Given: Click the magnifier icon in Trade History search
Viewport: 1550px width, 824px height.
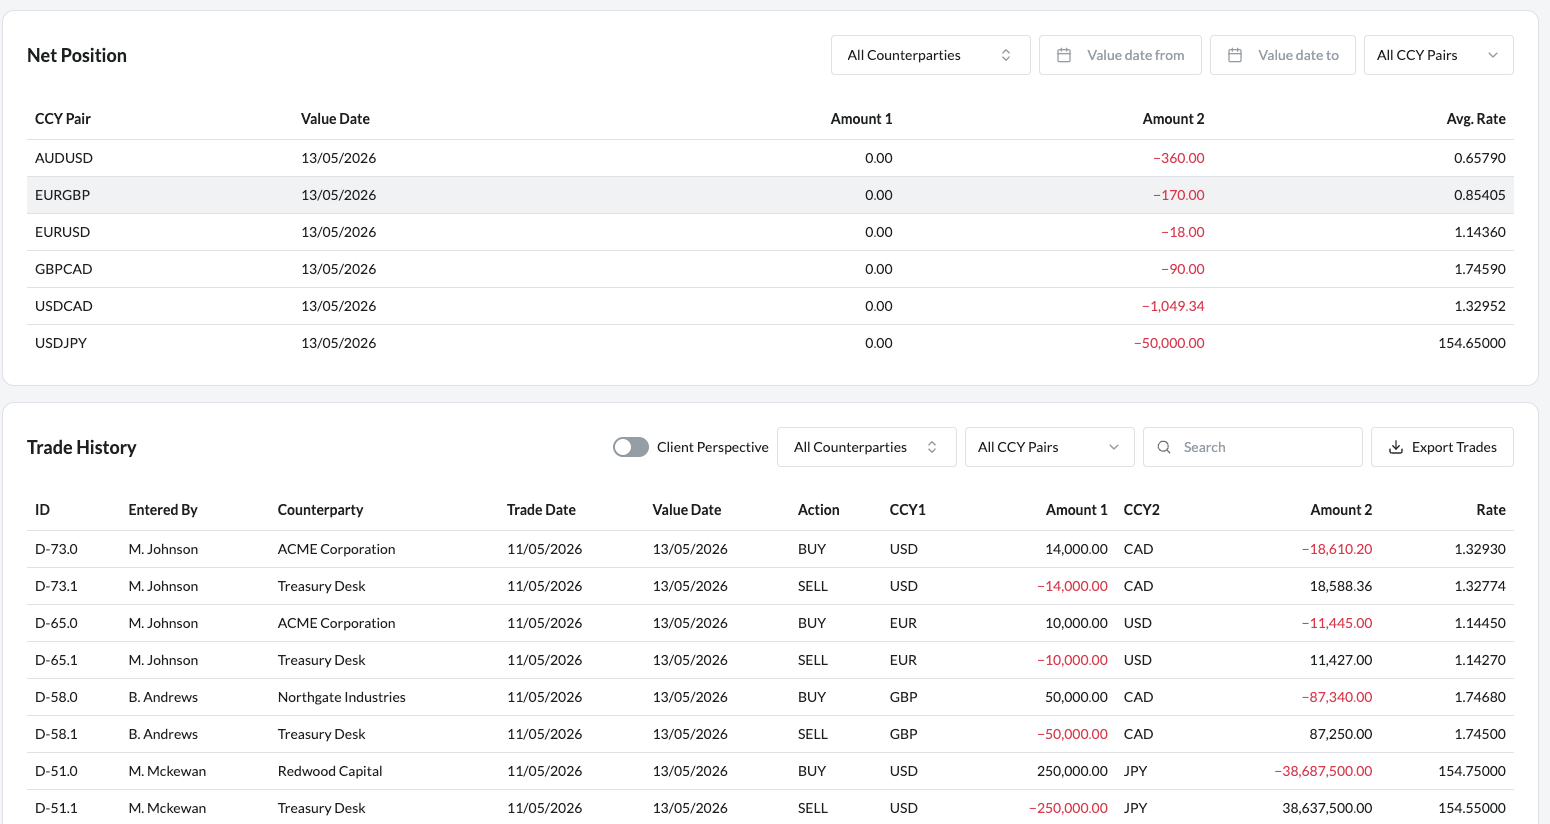Looking at the screenshot, I should pos(1164,447).
